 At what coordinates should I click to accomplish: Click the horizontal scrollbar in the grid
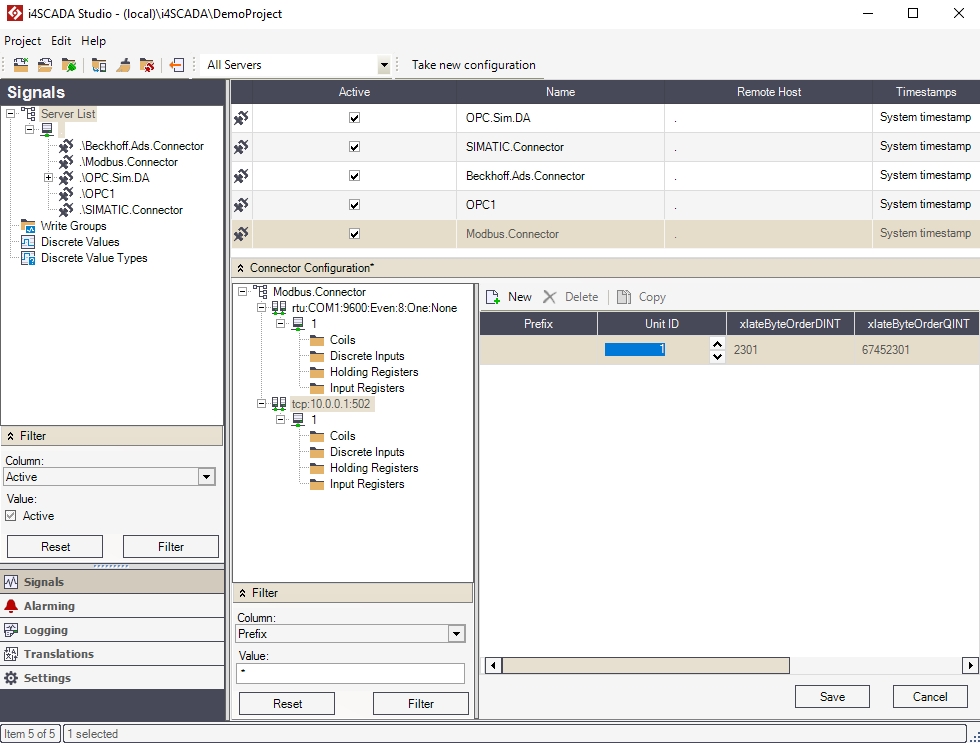click(646, 666)
